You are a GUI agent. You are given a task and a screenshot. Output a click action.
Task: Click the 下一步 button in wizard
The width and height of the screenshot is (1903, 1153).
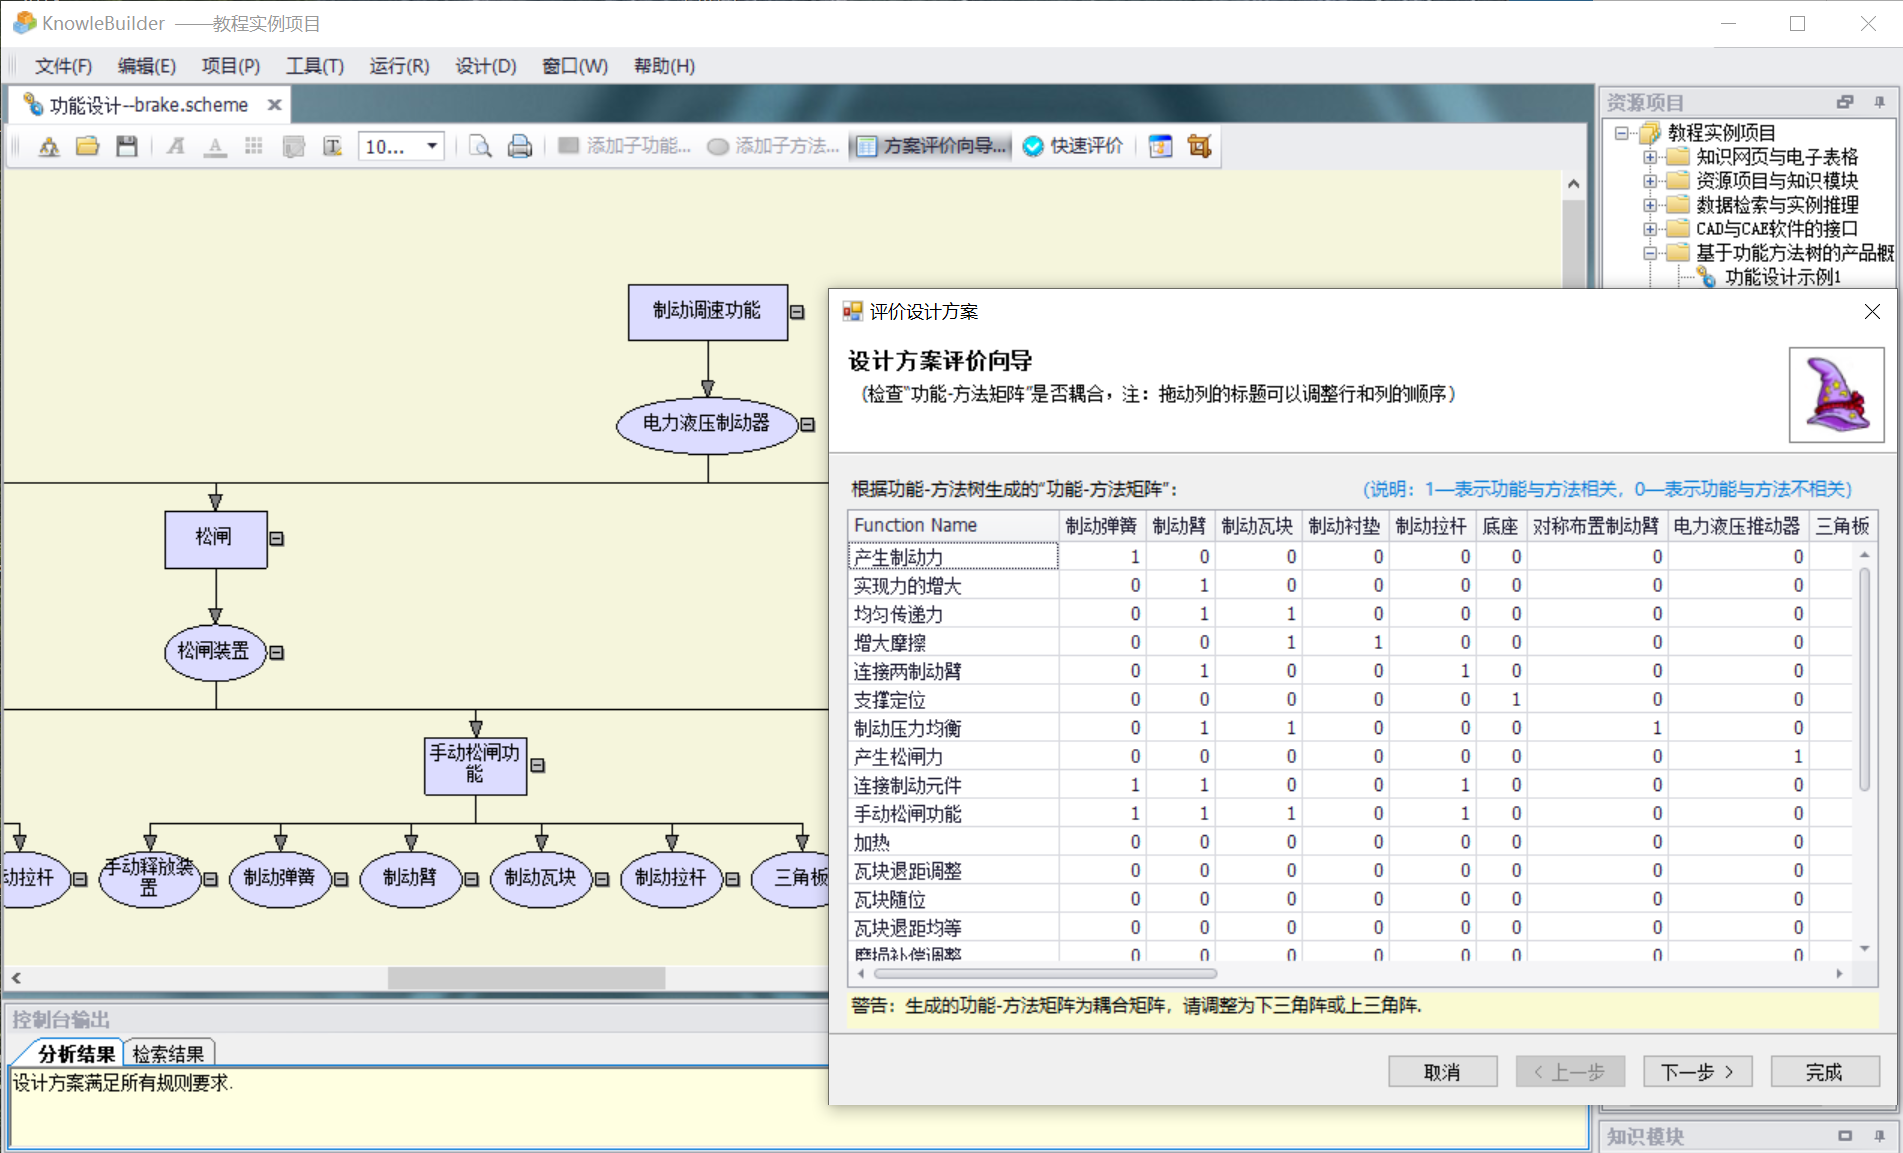[x=1696, y=1071]
